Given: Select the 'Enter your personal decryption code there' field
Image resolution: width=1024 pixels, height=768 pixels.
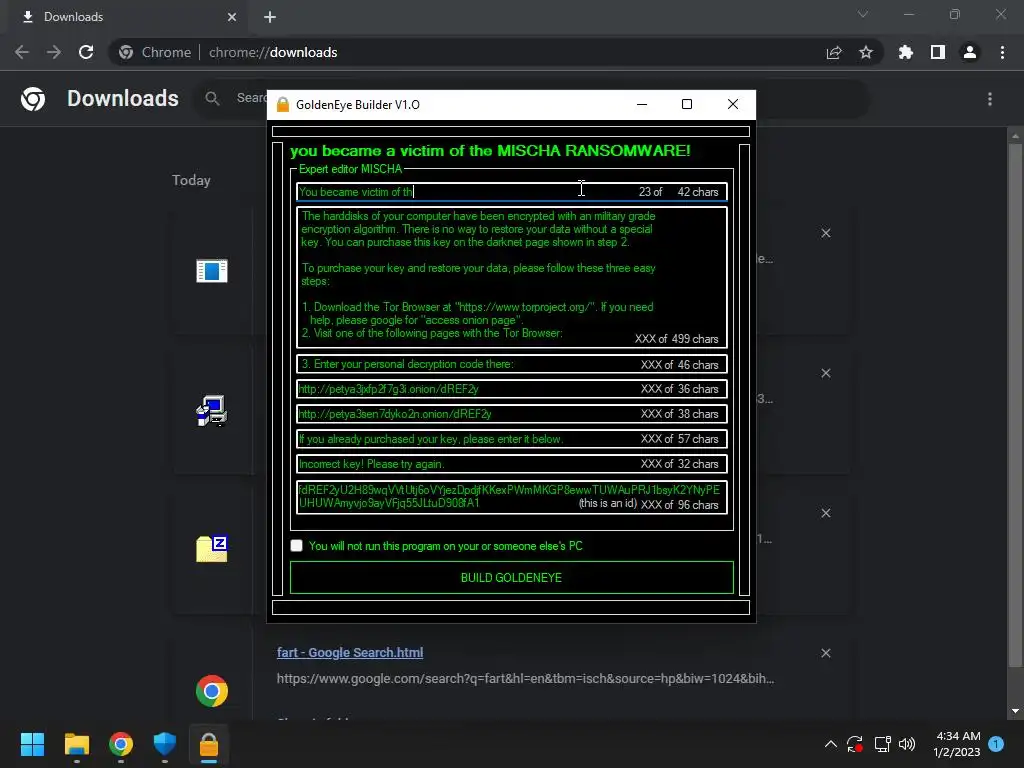Looking at the screenshot, I should click(511, 364).
